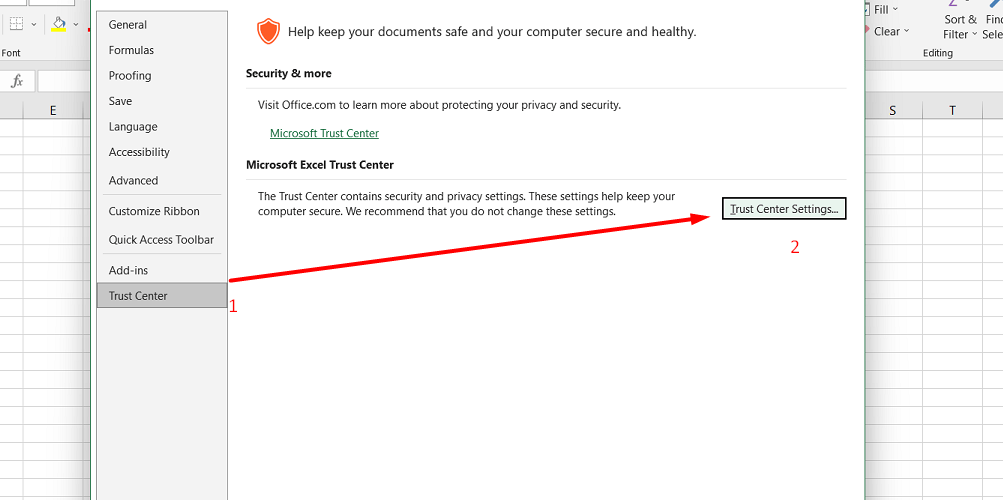Open the General options category
The height and width of the screenshot is (500, 1003).
(162, 25)
